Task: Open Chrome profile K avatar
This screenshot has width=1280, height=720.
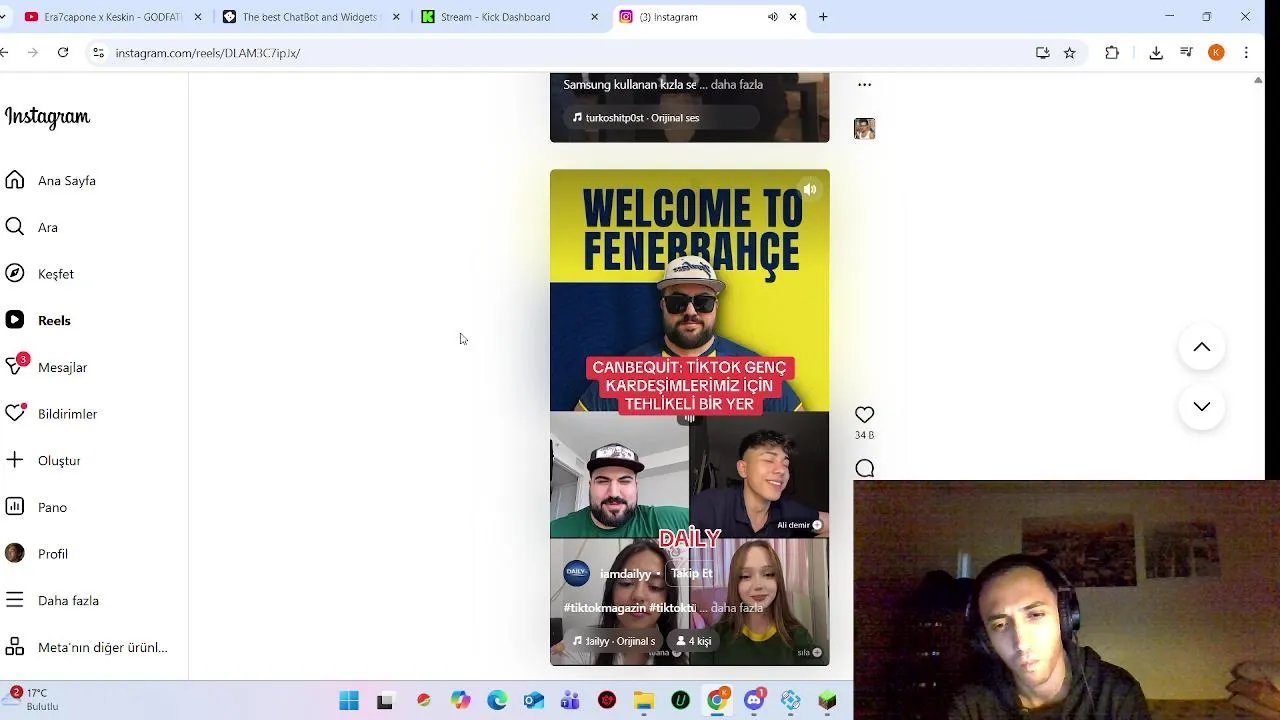Action: pos(1216,53)
